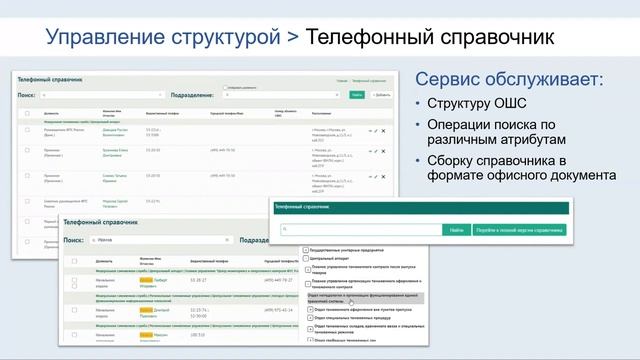
Task: Check the last visible Иванов result row checkbox
Action: (74, 335)
